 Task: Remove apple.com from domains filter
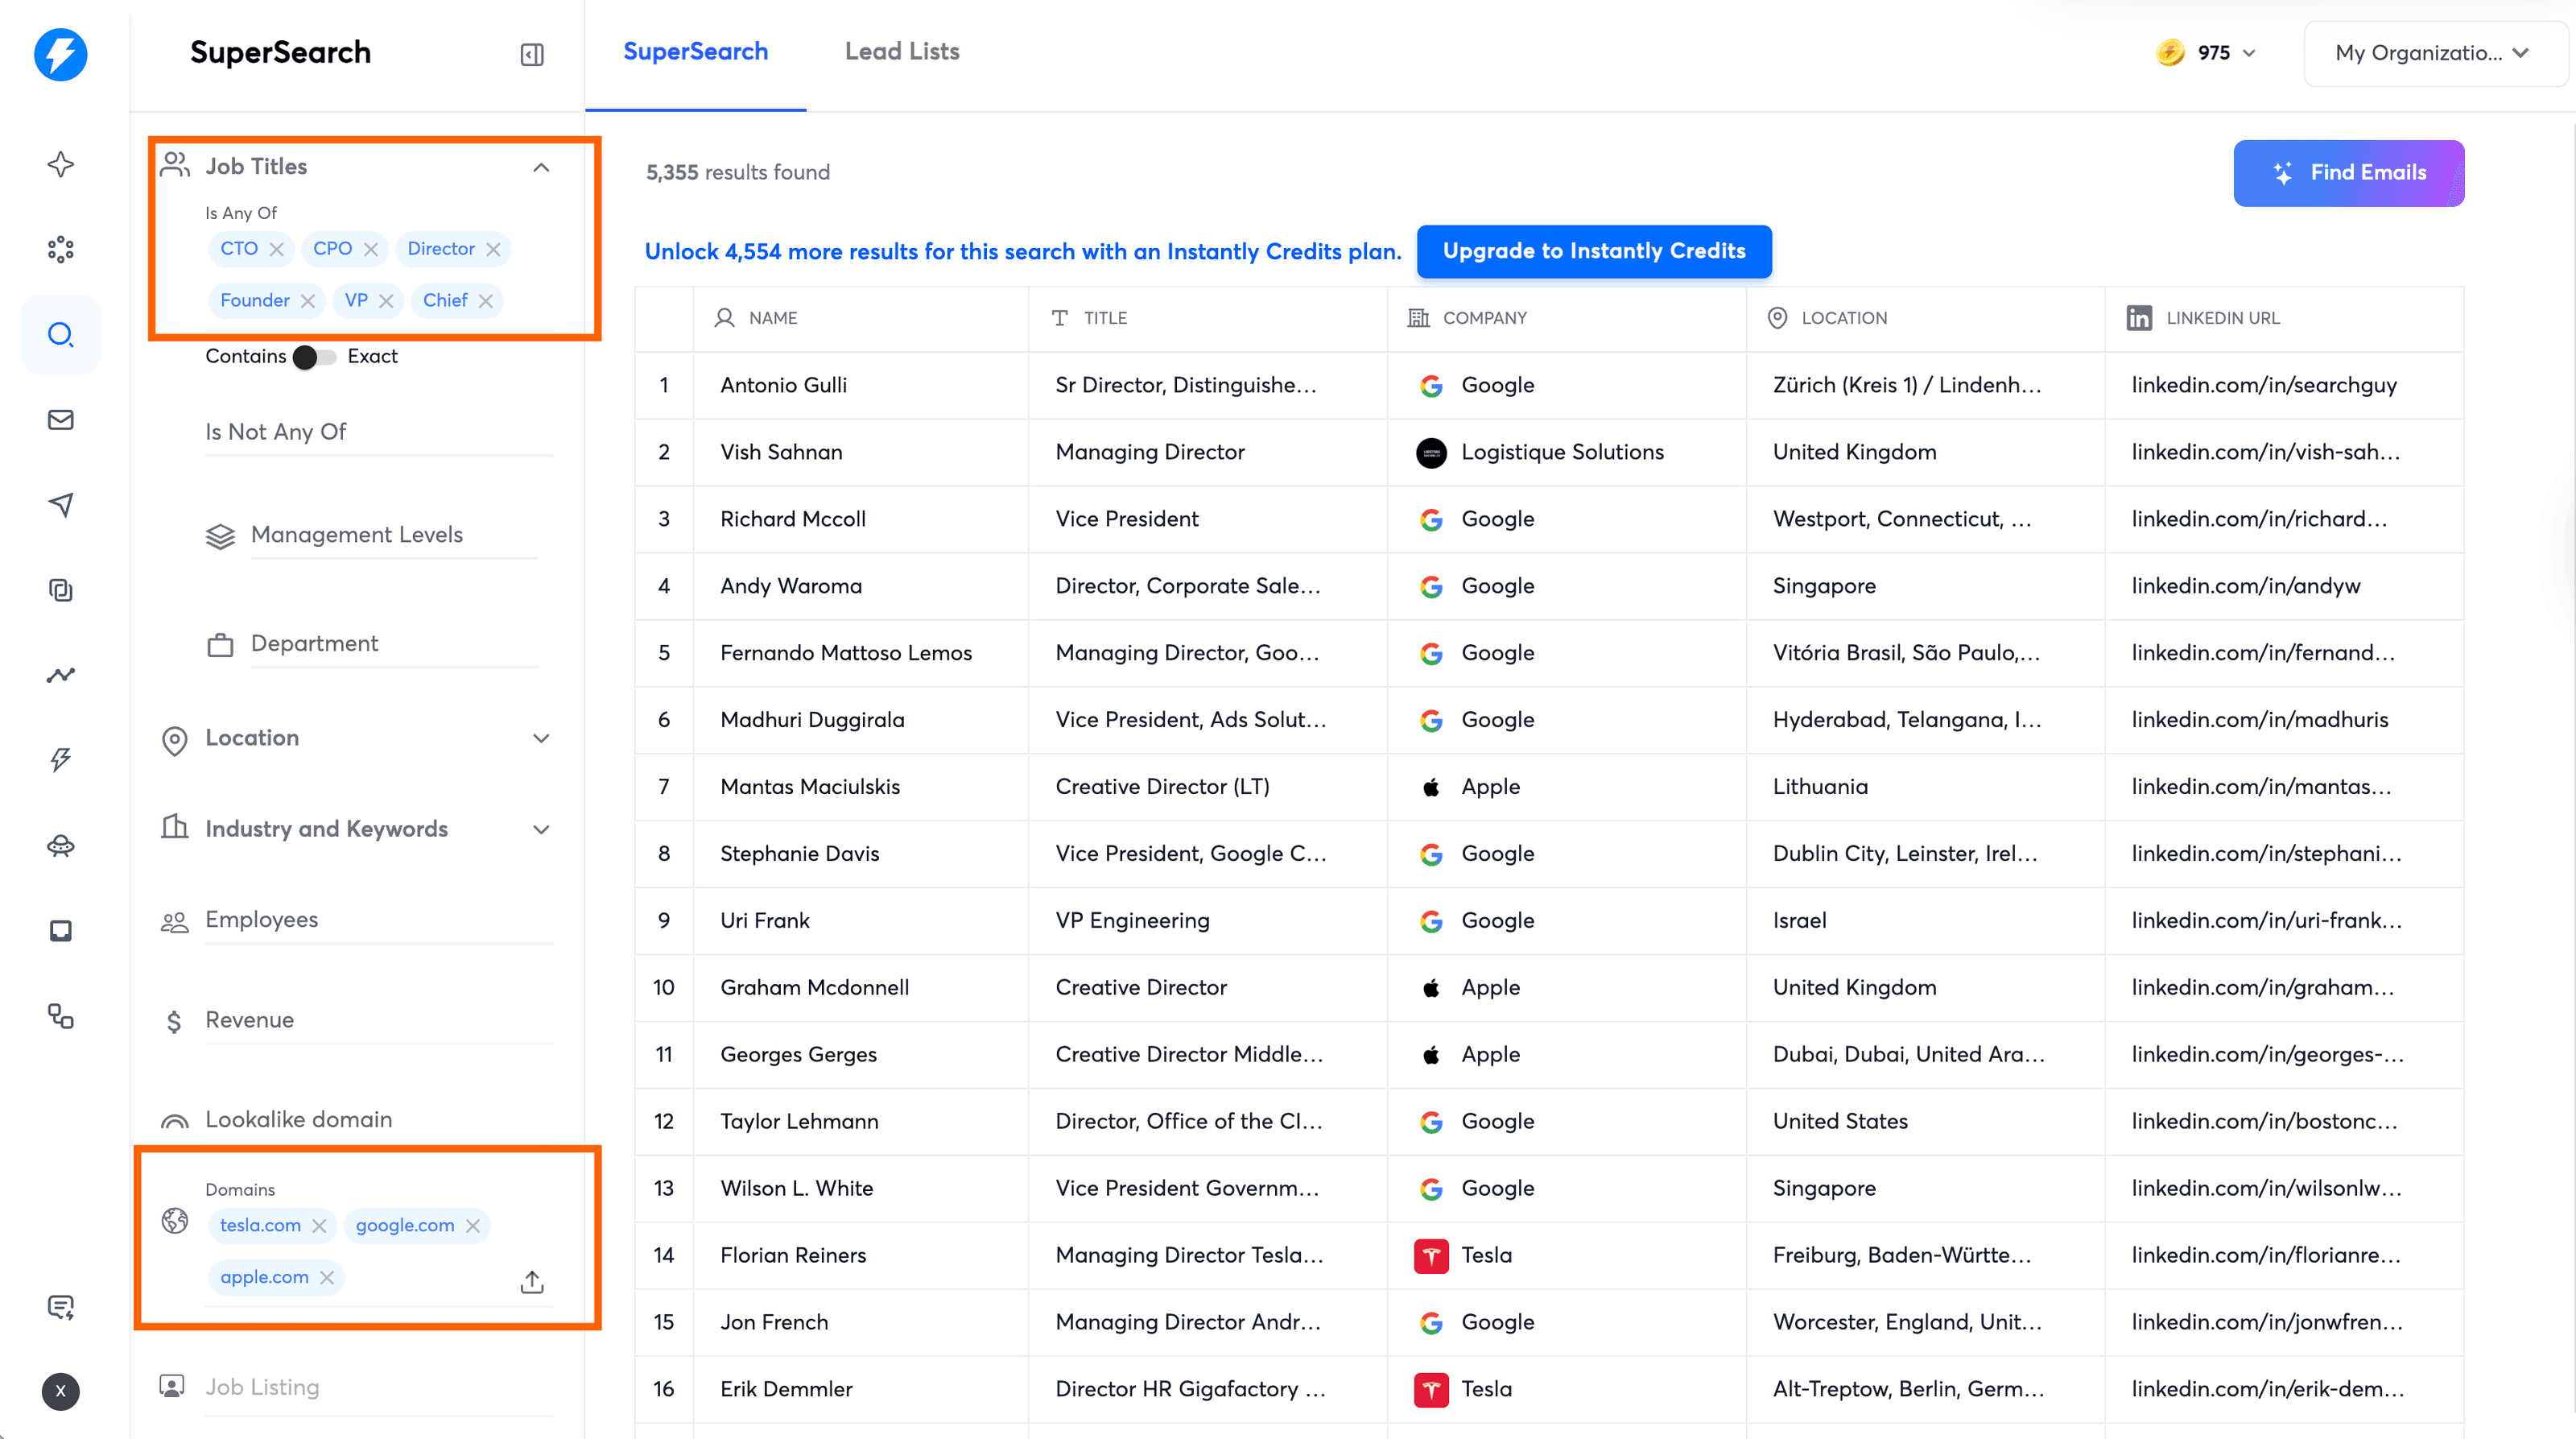click(327, 1278)
